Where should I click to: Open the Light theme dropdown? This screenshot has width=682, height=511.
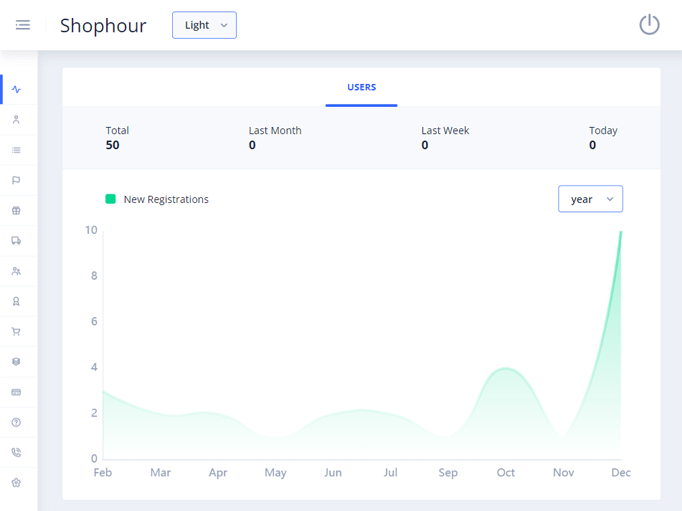coord(204,25)
